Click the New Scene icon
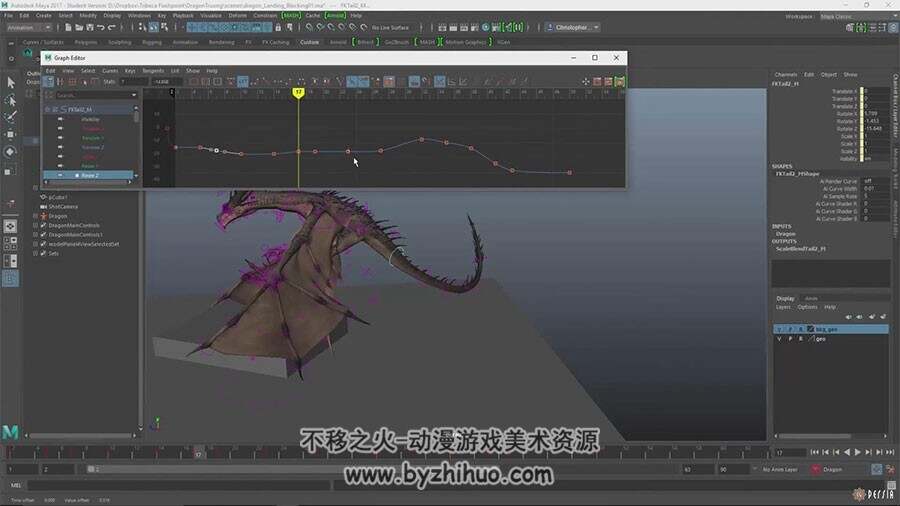900x506 pixels. point(68,27)
